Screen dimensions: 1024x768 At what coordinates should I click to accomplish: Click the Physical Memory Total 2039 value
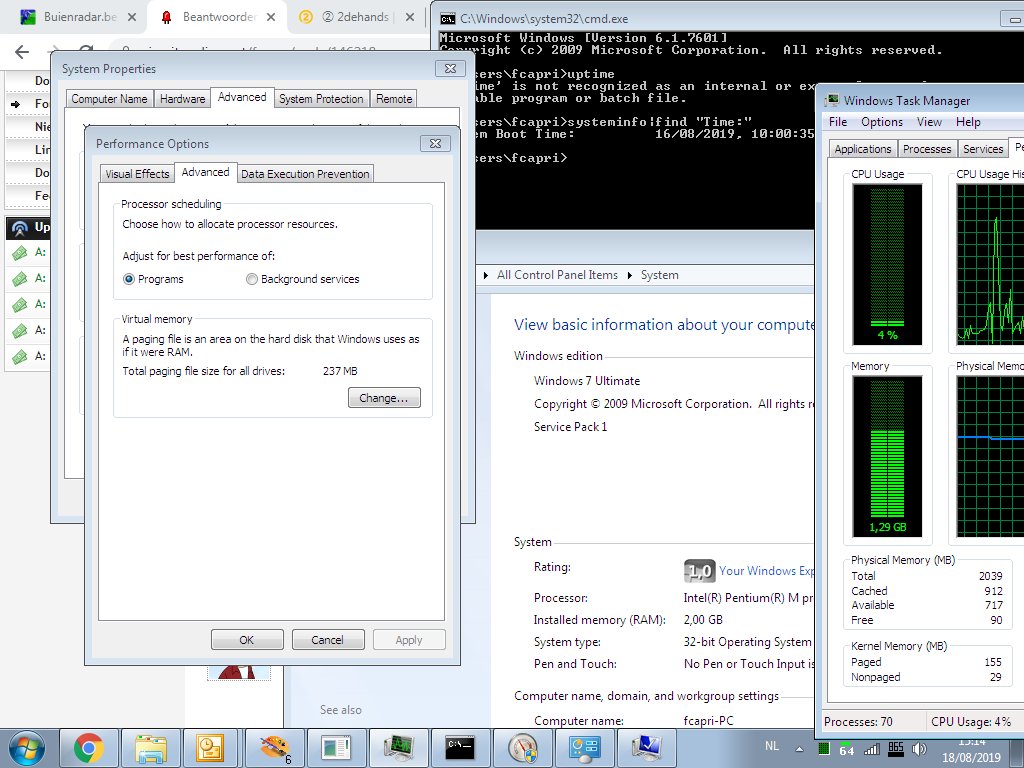point(990,576)
